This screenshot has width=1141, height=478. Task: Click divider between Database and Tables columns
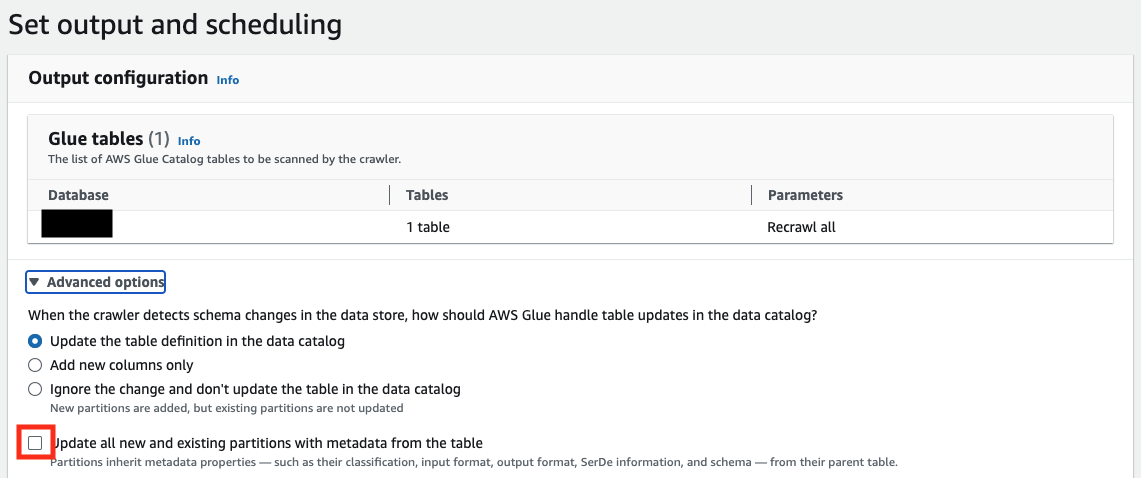389,195
